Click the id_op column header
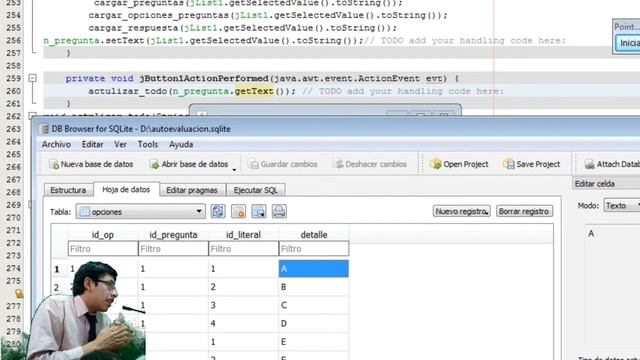Screen dimensions: 640x360 pyautogui.click(x=103, y=235)
